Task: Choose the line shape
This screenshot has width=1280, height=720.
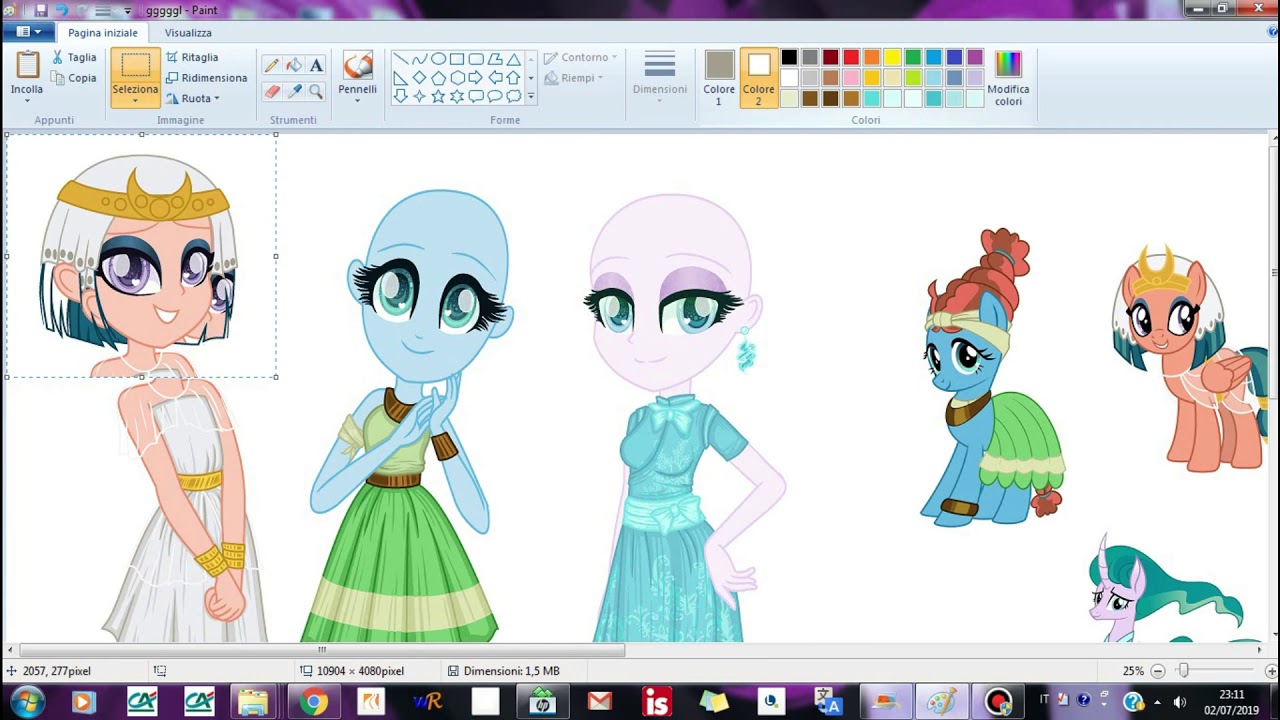Action: pos(400,59)
